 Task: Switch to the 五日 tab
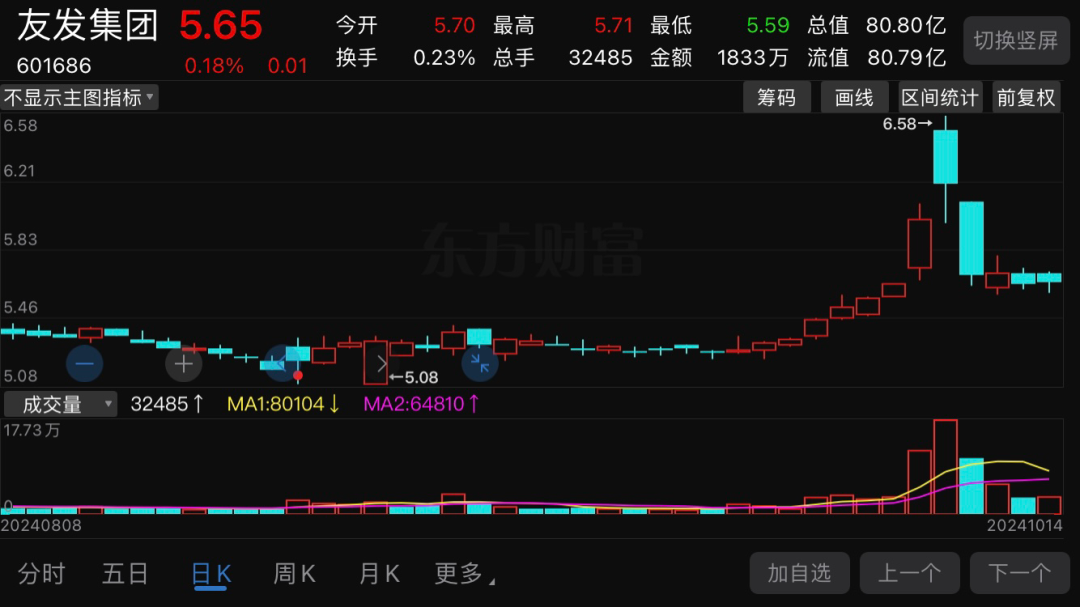click(x=125, y=573)
